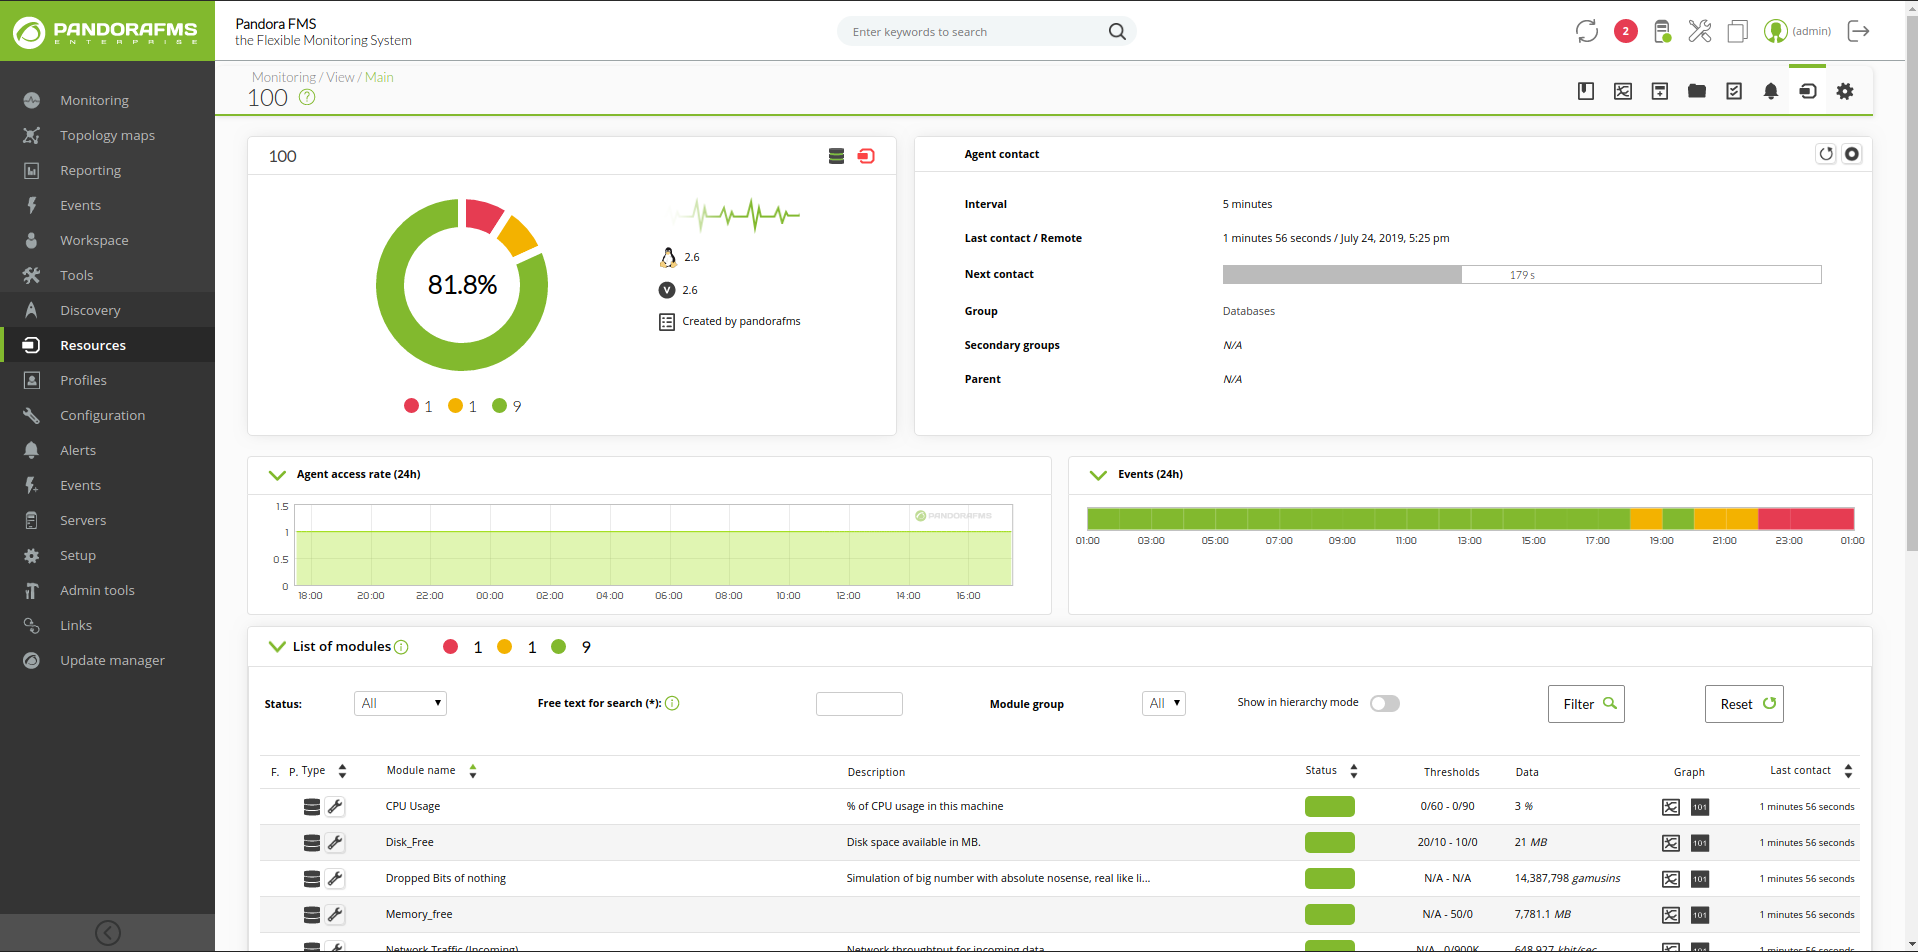Click the red segment of Events timeline
This screenshot has height=952, width=1918.
pos(1806,518)
